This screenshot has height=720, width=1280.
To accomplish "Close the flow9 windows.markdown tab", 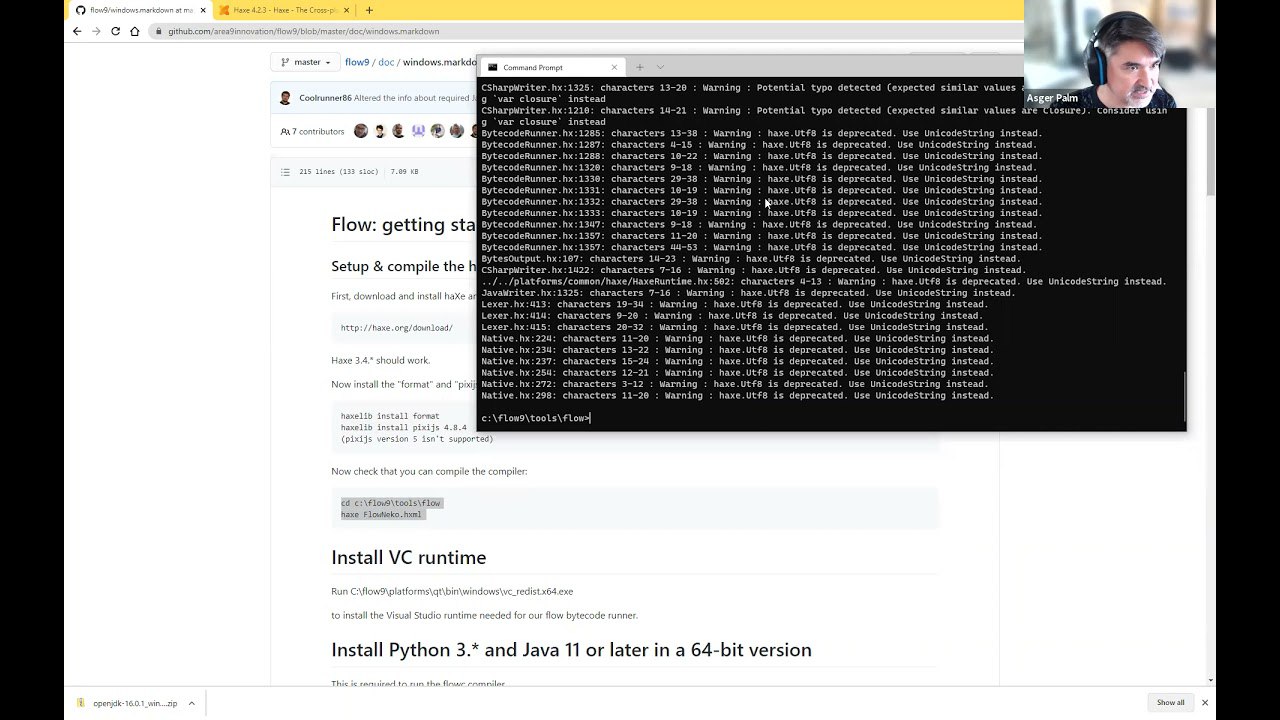I will point(203,10).
